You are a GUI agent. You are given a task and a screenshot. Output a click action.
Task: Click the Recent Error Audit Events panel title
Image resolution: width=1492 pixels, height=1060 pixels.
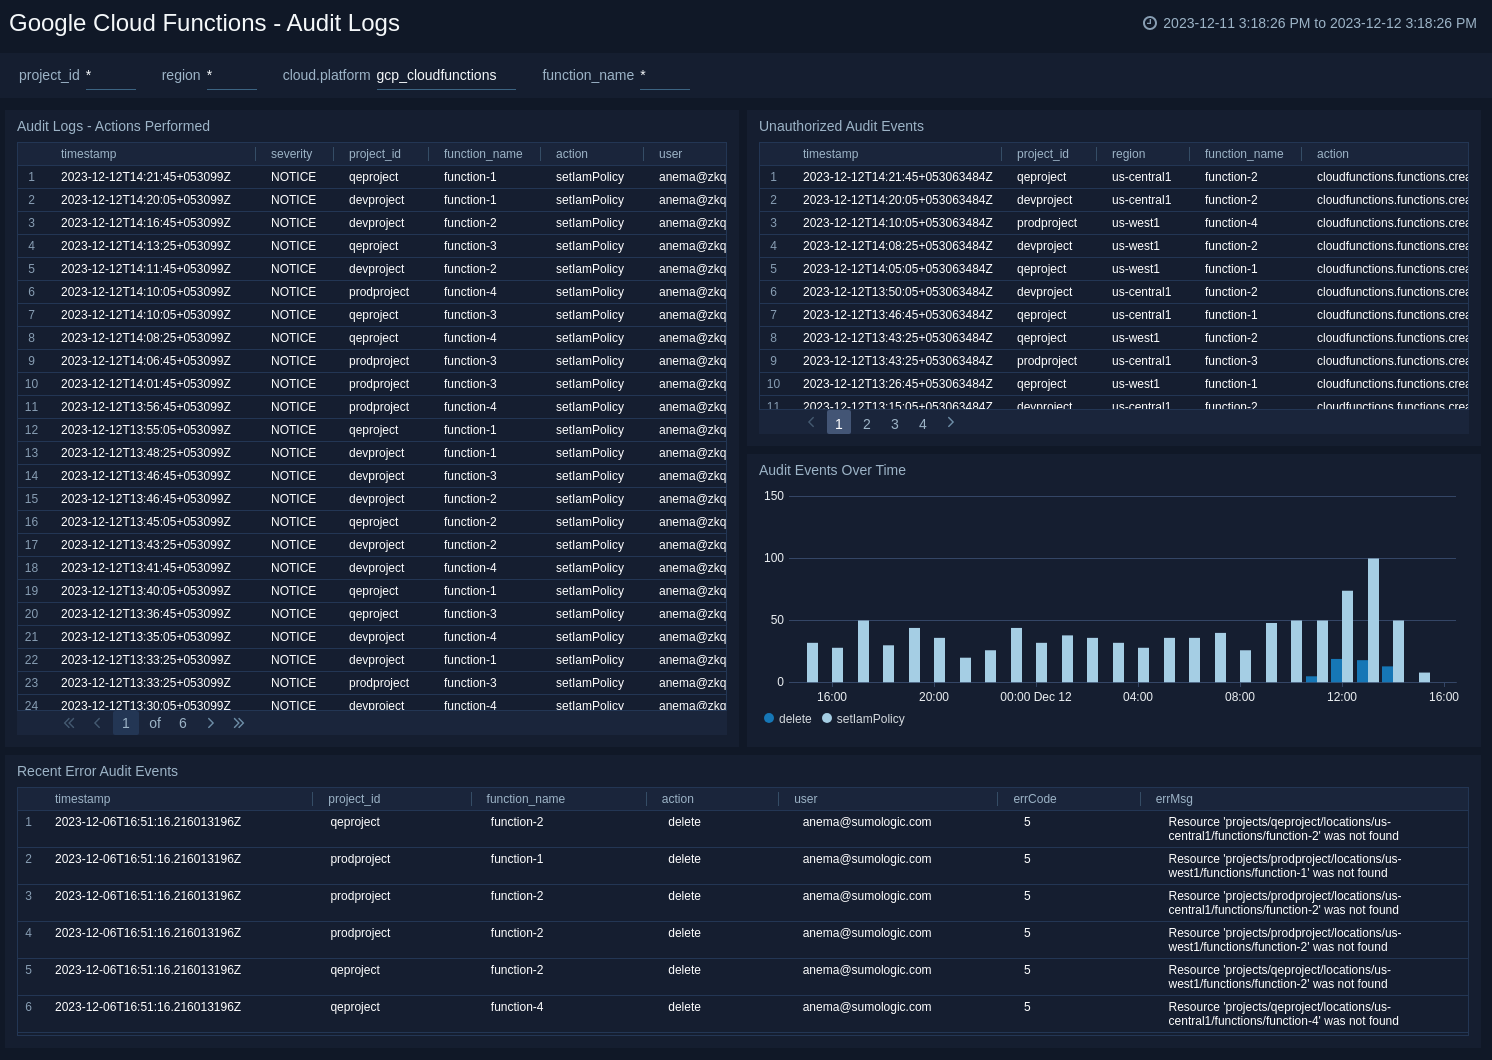click(x=97, y=771)
